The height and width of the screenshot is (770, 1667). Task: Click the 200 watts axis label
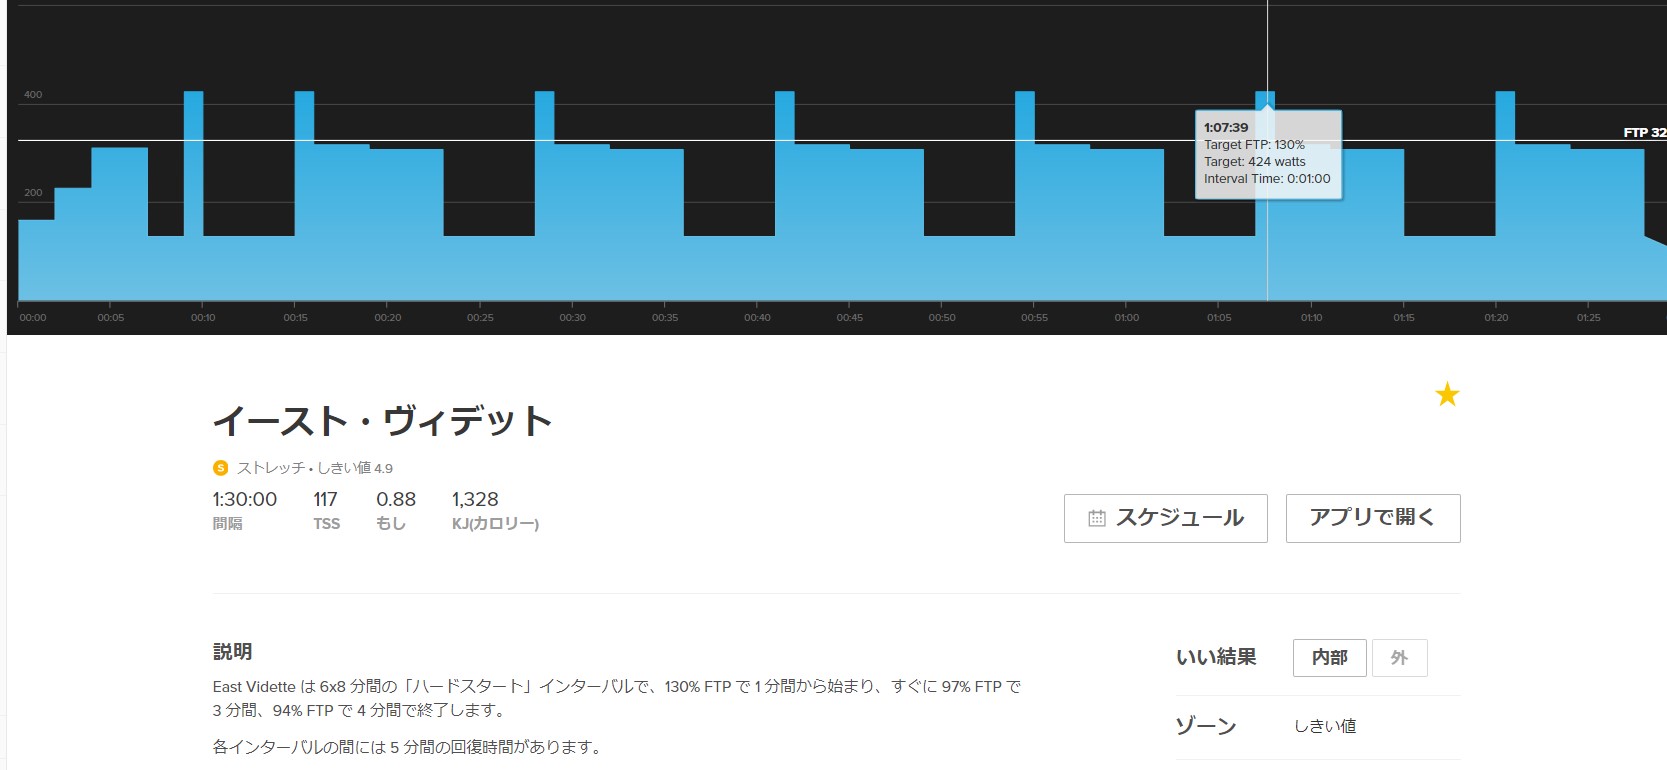[33, 193]
